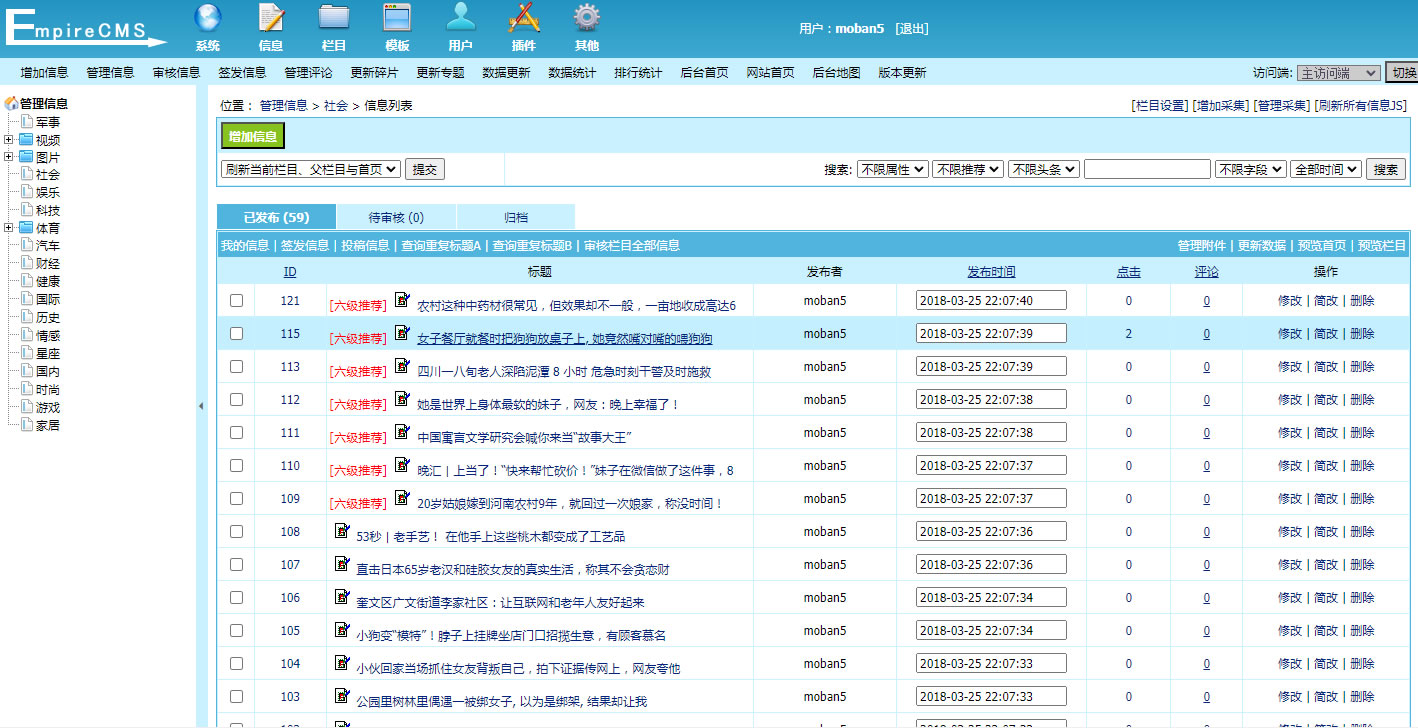The image size is (1418, 728).
Task: Click the publish time field of row 121
Action: pos(991,300)
